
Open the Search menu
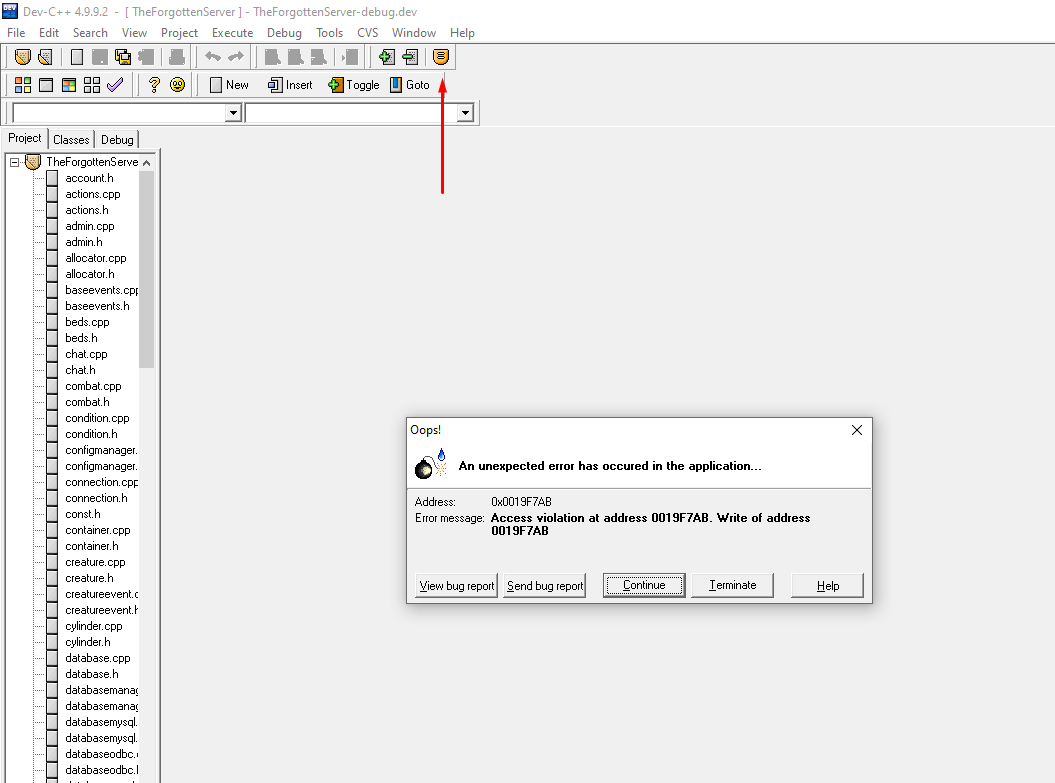coord(90,33)
